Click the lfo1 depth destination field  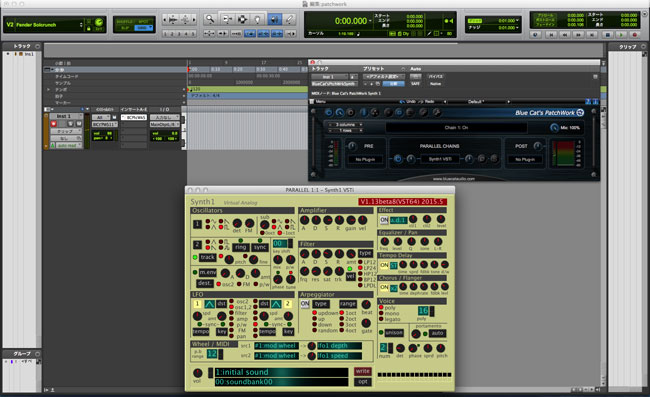pos(339,346)
